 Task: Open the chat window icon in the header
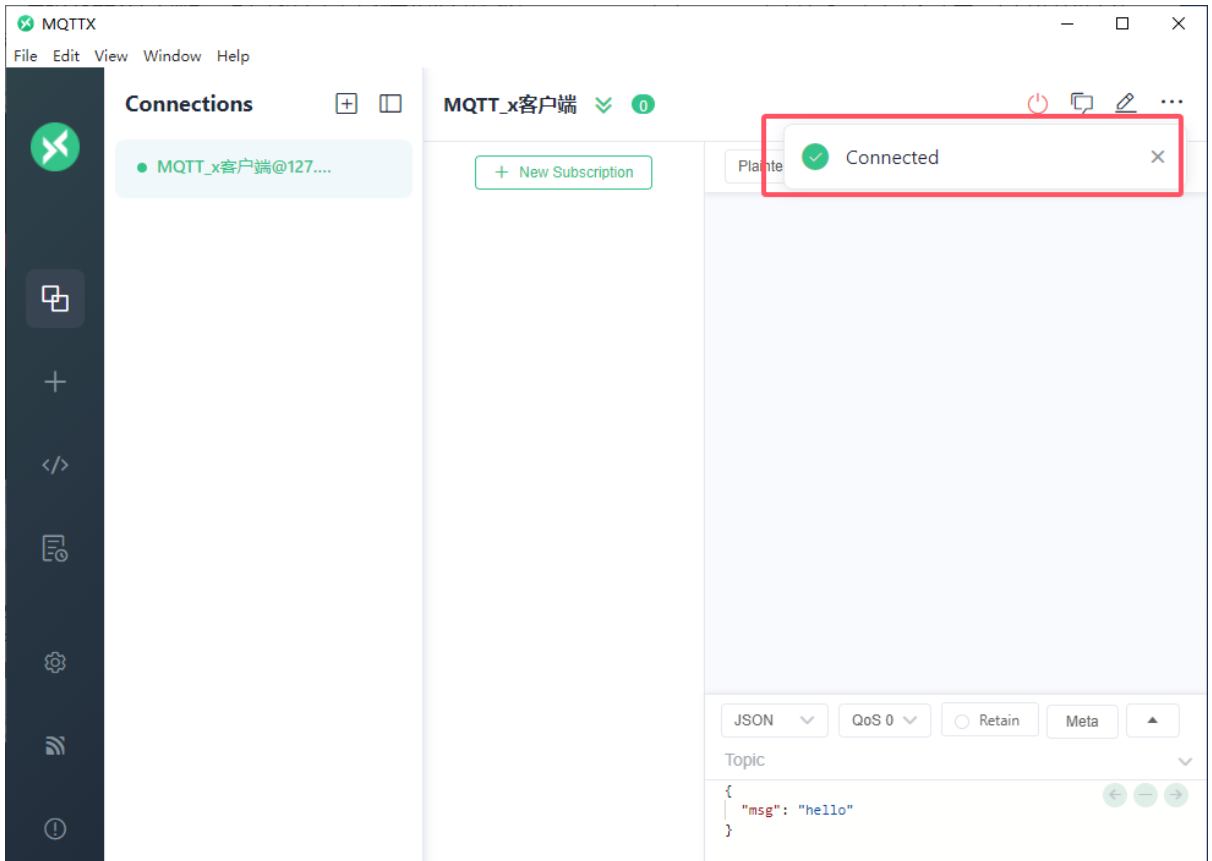click(x=1082, y=103)
